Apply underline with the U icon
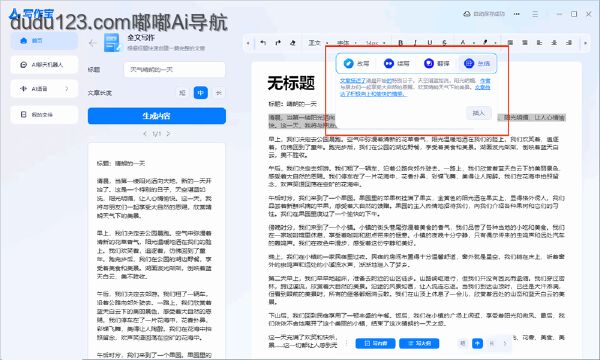The image size is (600, 360). click(x=430, y=43)
